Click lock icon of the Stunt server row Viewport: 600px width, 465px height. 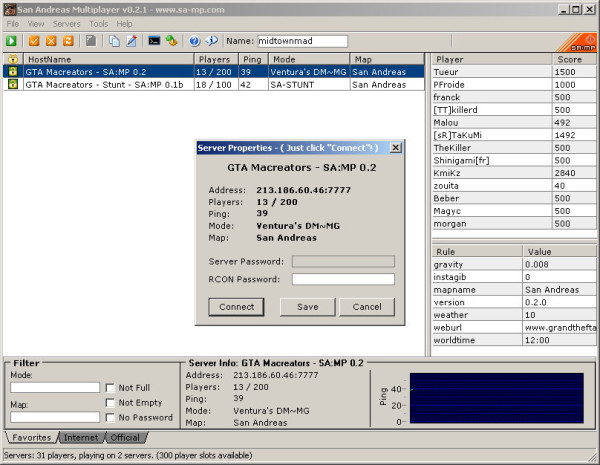pos(13,84)
